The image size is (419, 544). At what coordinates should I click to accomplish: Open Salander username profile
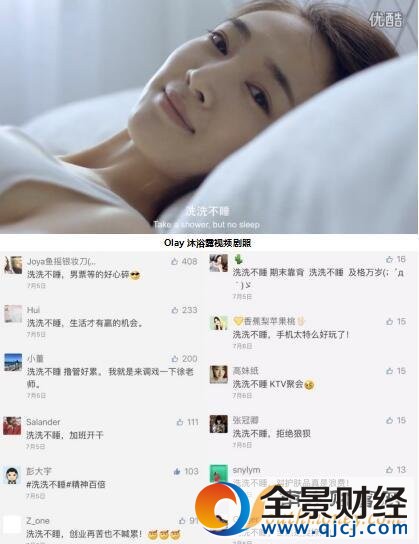43,422
